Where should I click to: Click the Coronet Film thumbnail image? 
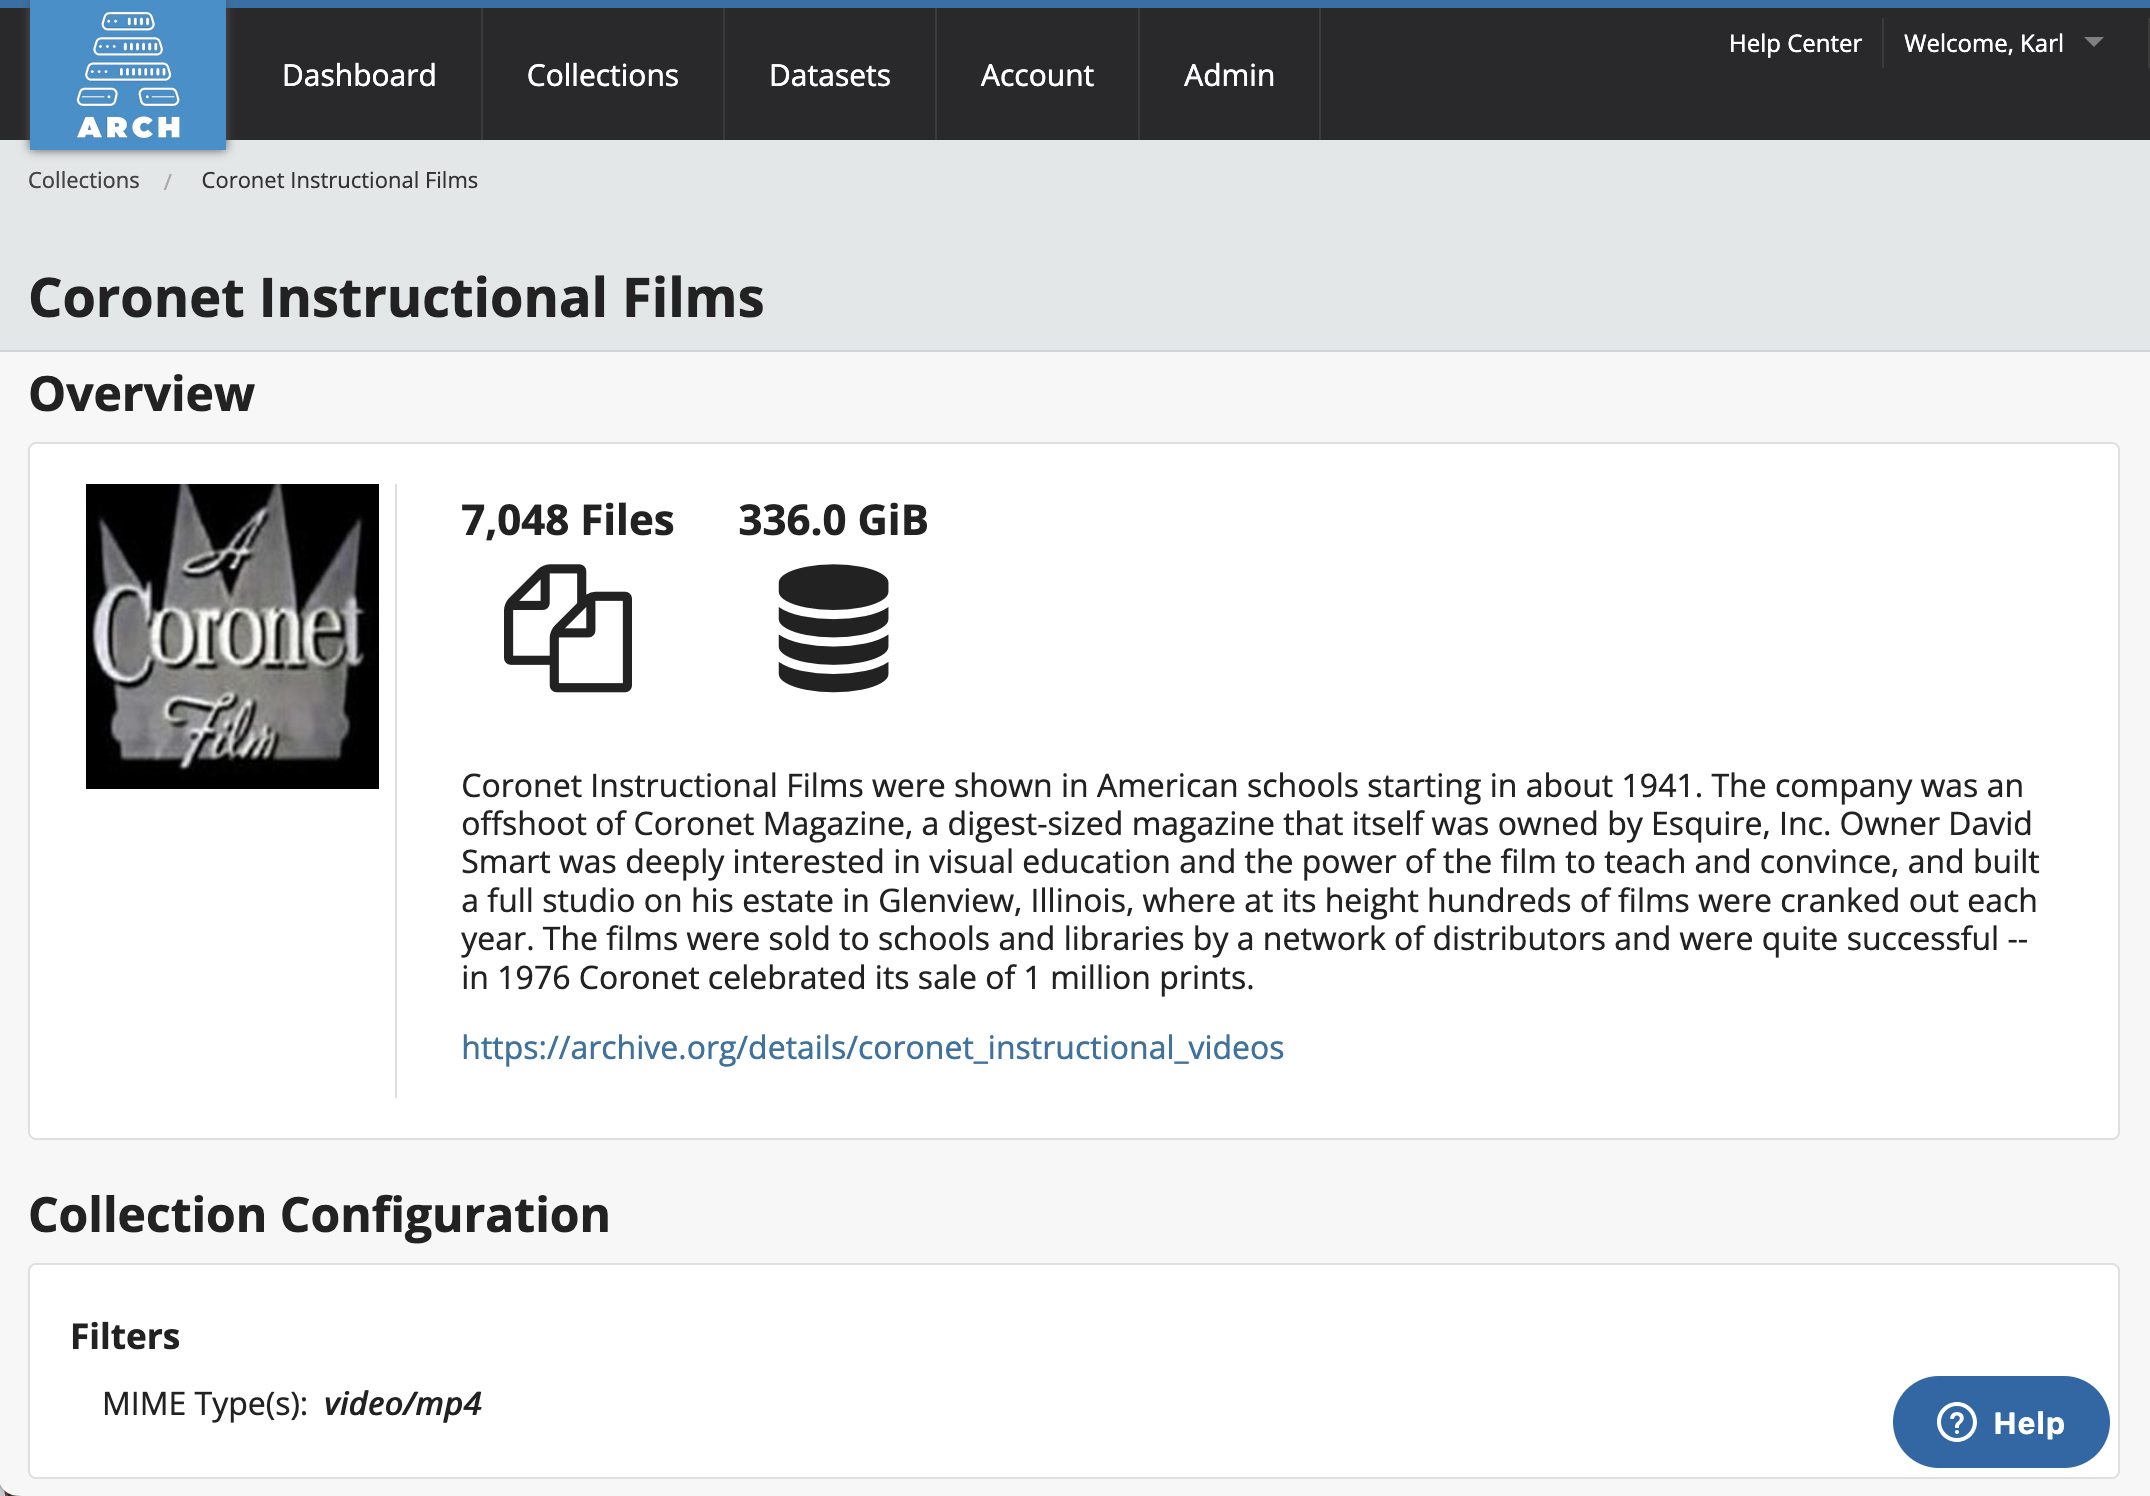[232, 636]
